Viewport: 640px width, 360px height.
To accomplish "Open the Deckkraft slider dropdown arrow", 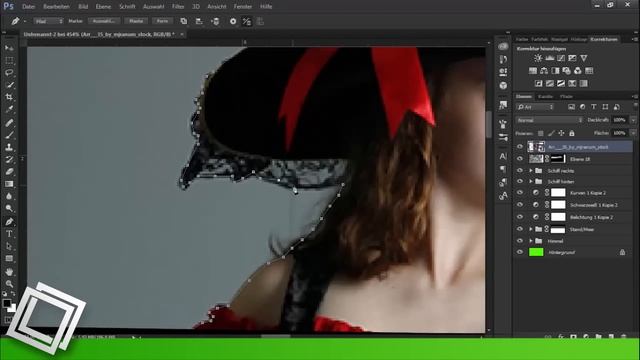I will pos(633,120).
